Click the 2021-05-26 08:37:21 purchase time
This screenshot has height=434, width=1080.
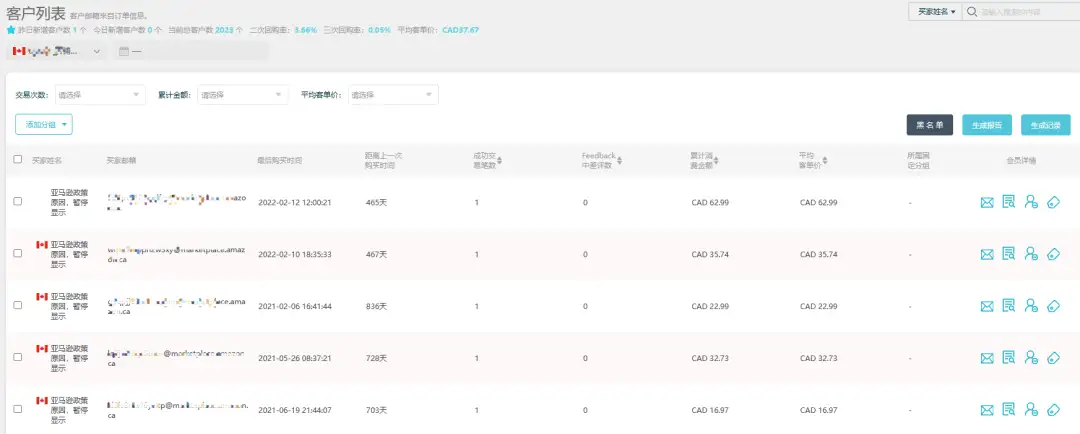295,358
